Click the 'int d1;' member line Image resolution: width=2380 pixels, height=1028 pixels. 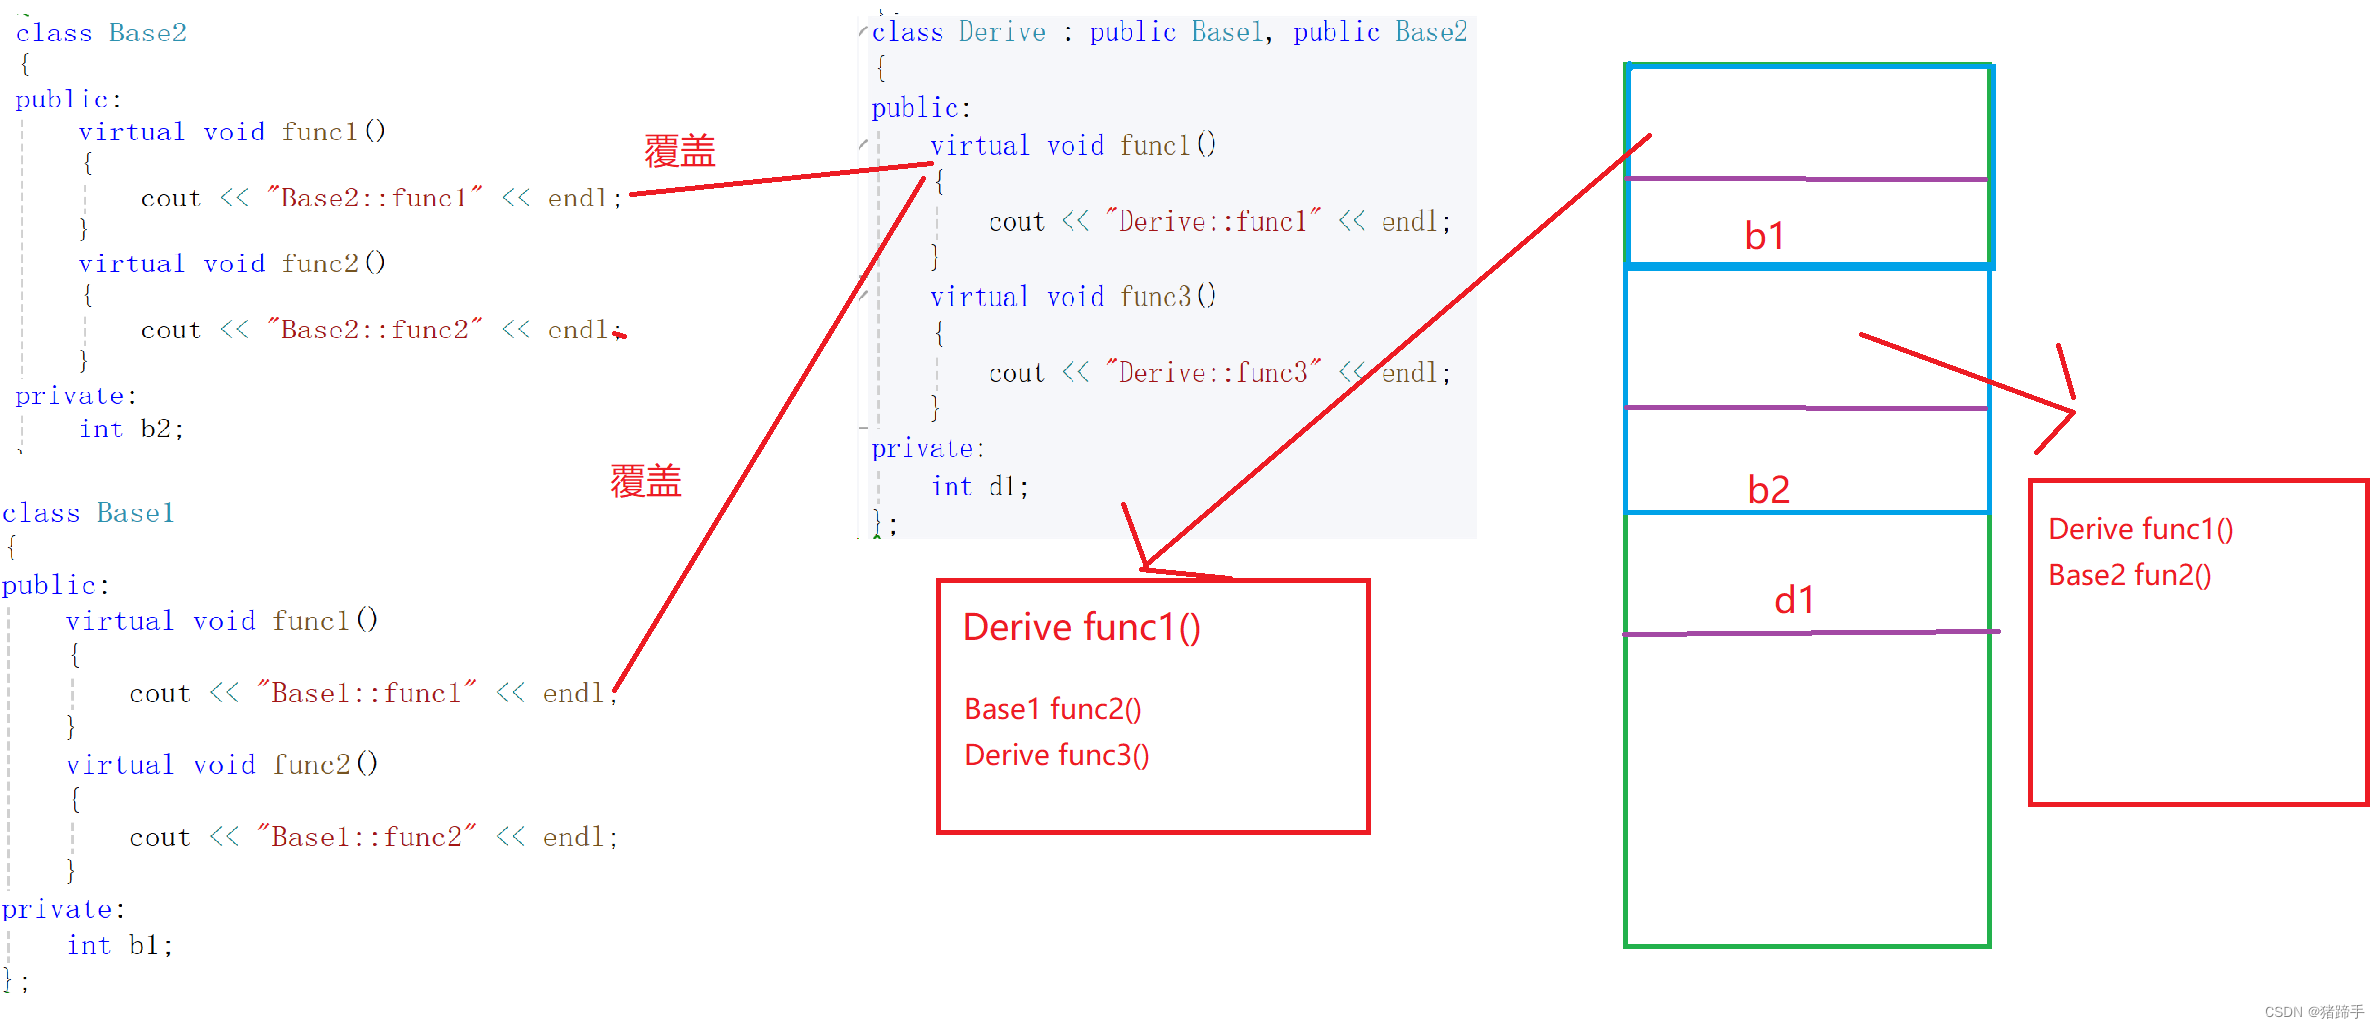click(980, 486)
